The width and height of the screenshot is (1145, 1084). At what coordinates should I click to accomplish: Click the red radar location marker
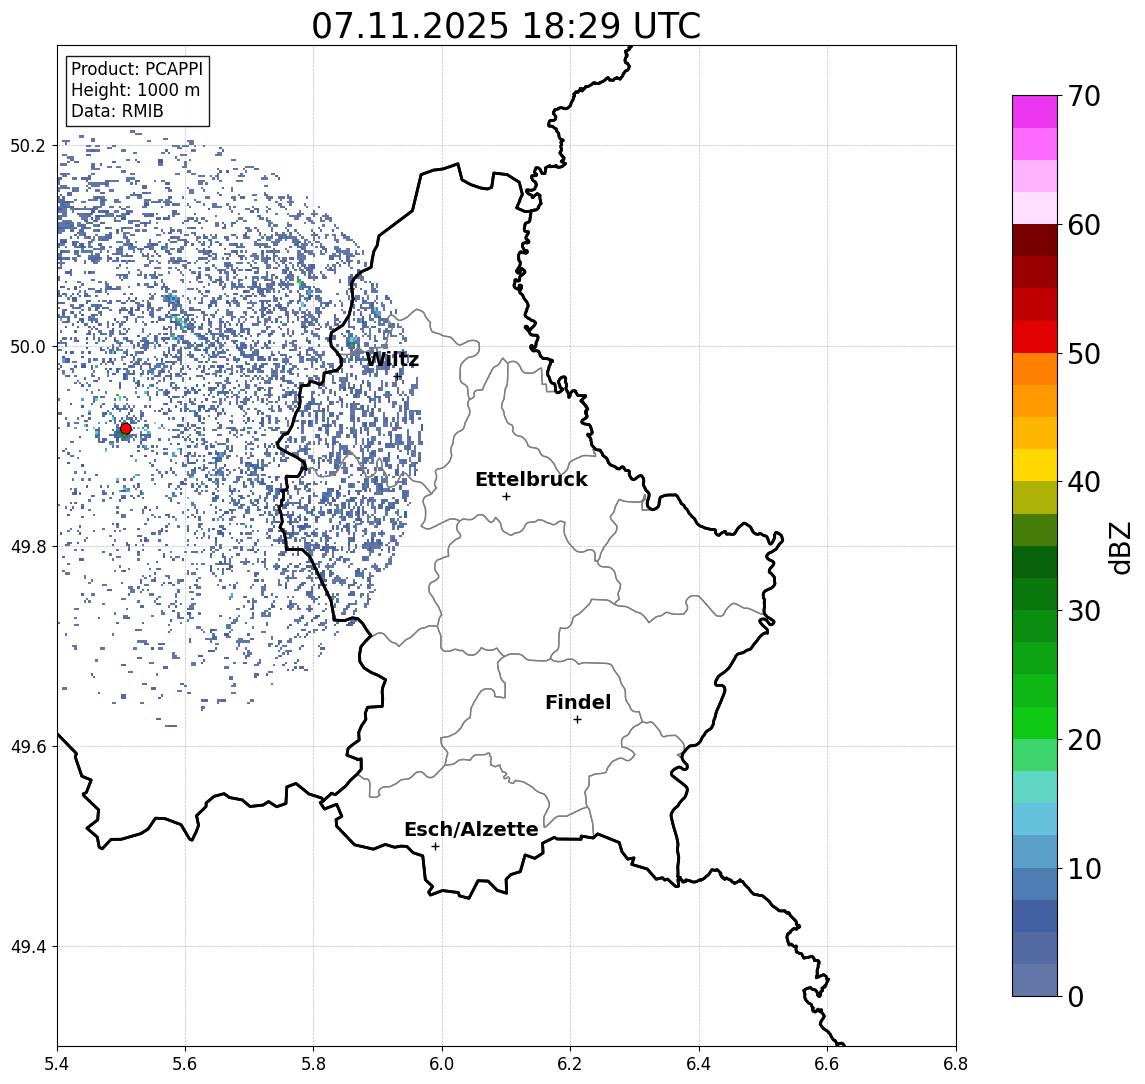click(126, 429)
